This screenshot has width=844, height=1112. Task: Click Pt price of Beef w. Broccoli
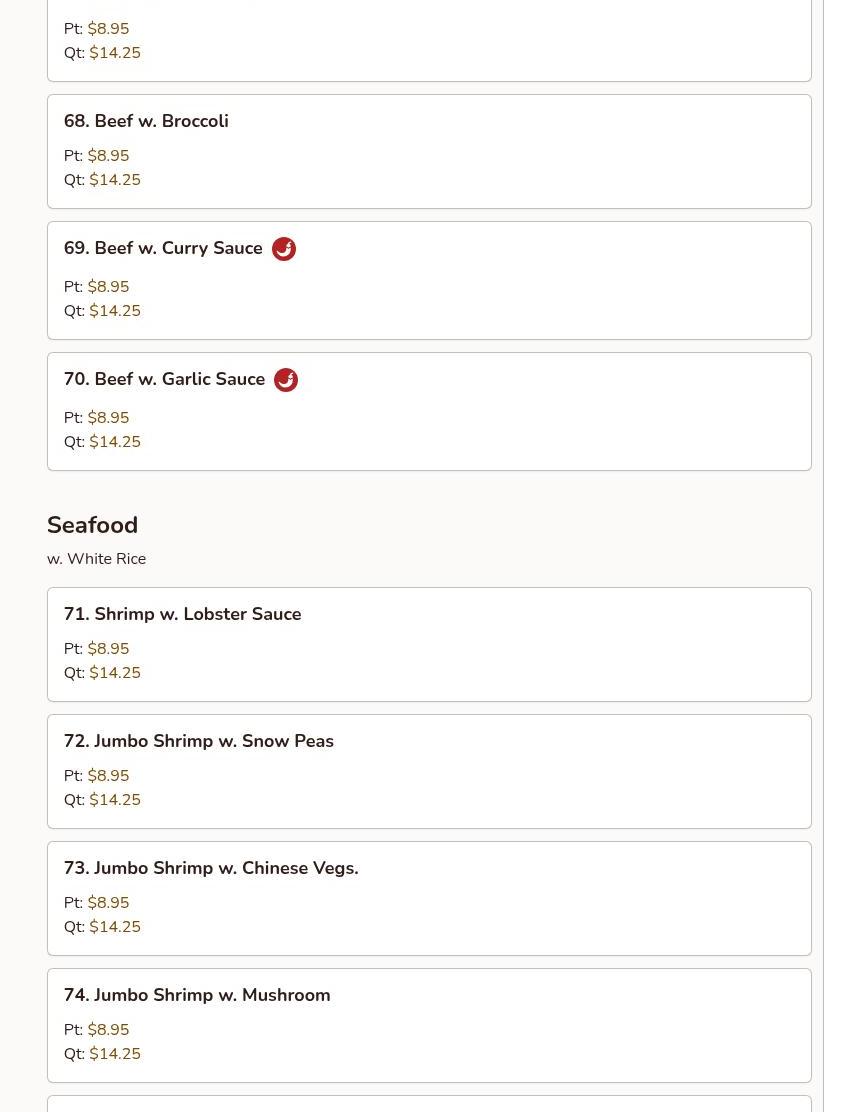(108, 155)
